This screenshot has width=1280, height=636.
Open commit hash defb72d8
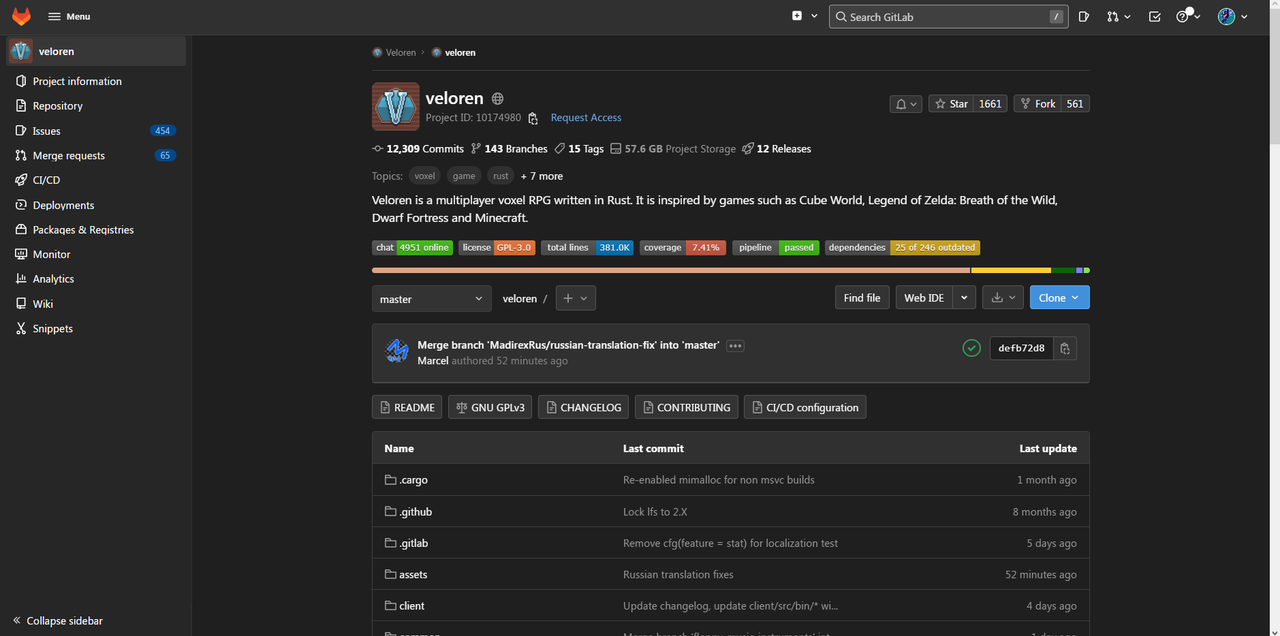[x=1021, y=348]
